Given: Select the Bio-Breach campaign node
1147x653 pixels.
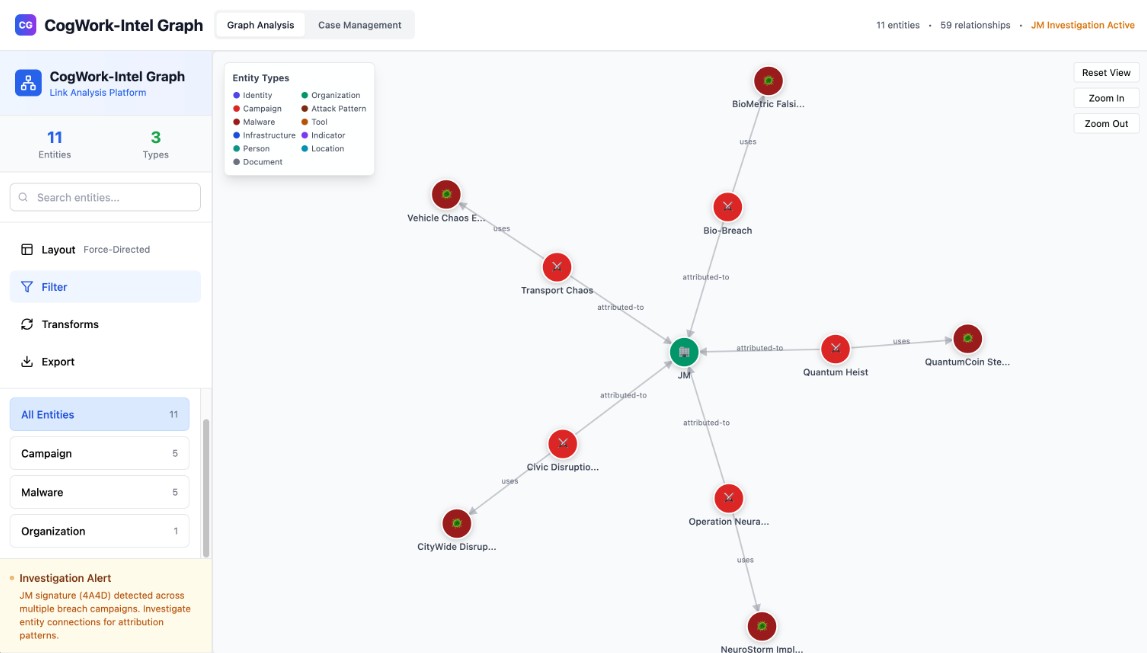Looking at the screenshot, I should [727, 207].
